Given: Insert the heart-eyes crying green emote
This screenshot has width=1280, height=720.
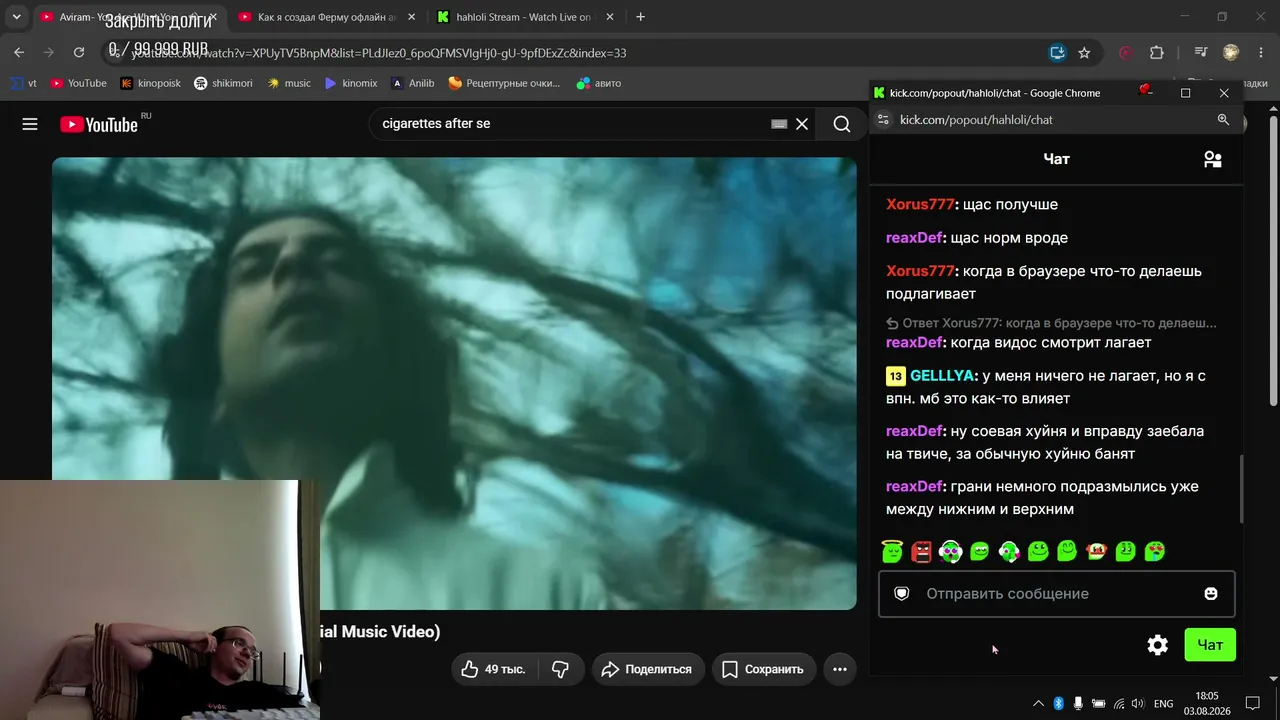Looking at the screenshot, I should point(1155,551).
